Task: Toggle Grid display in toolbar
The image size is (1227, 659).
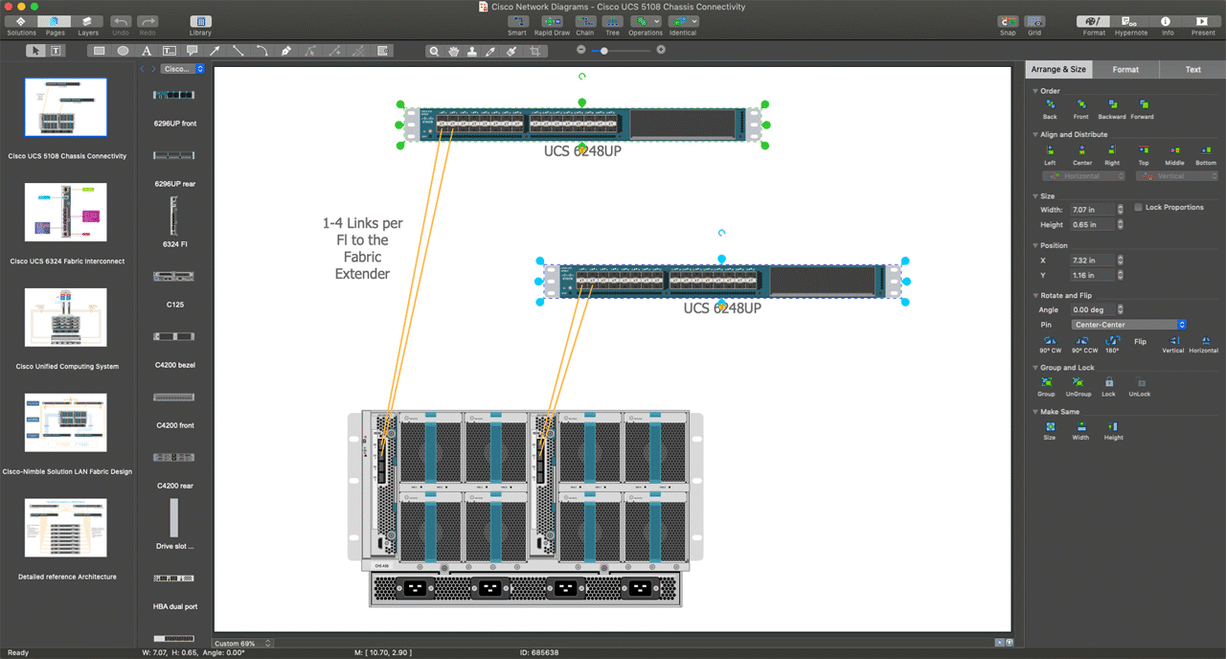Action: pyautogui.click(x=1035, y=21)
